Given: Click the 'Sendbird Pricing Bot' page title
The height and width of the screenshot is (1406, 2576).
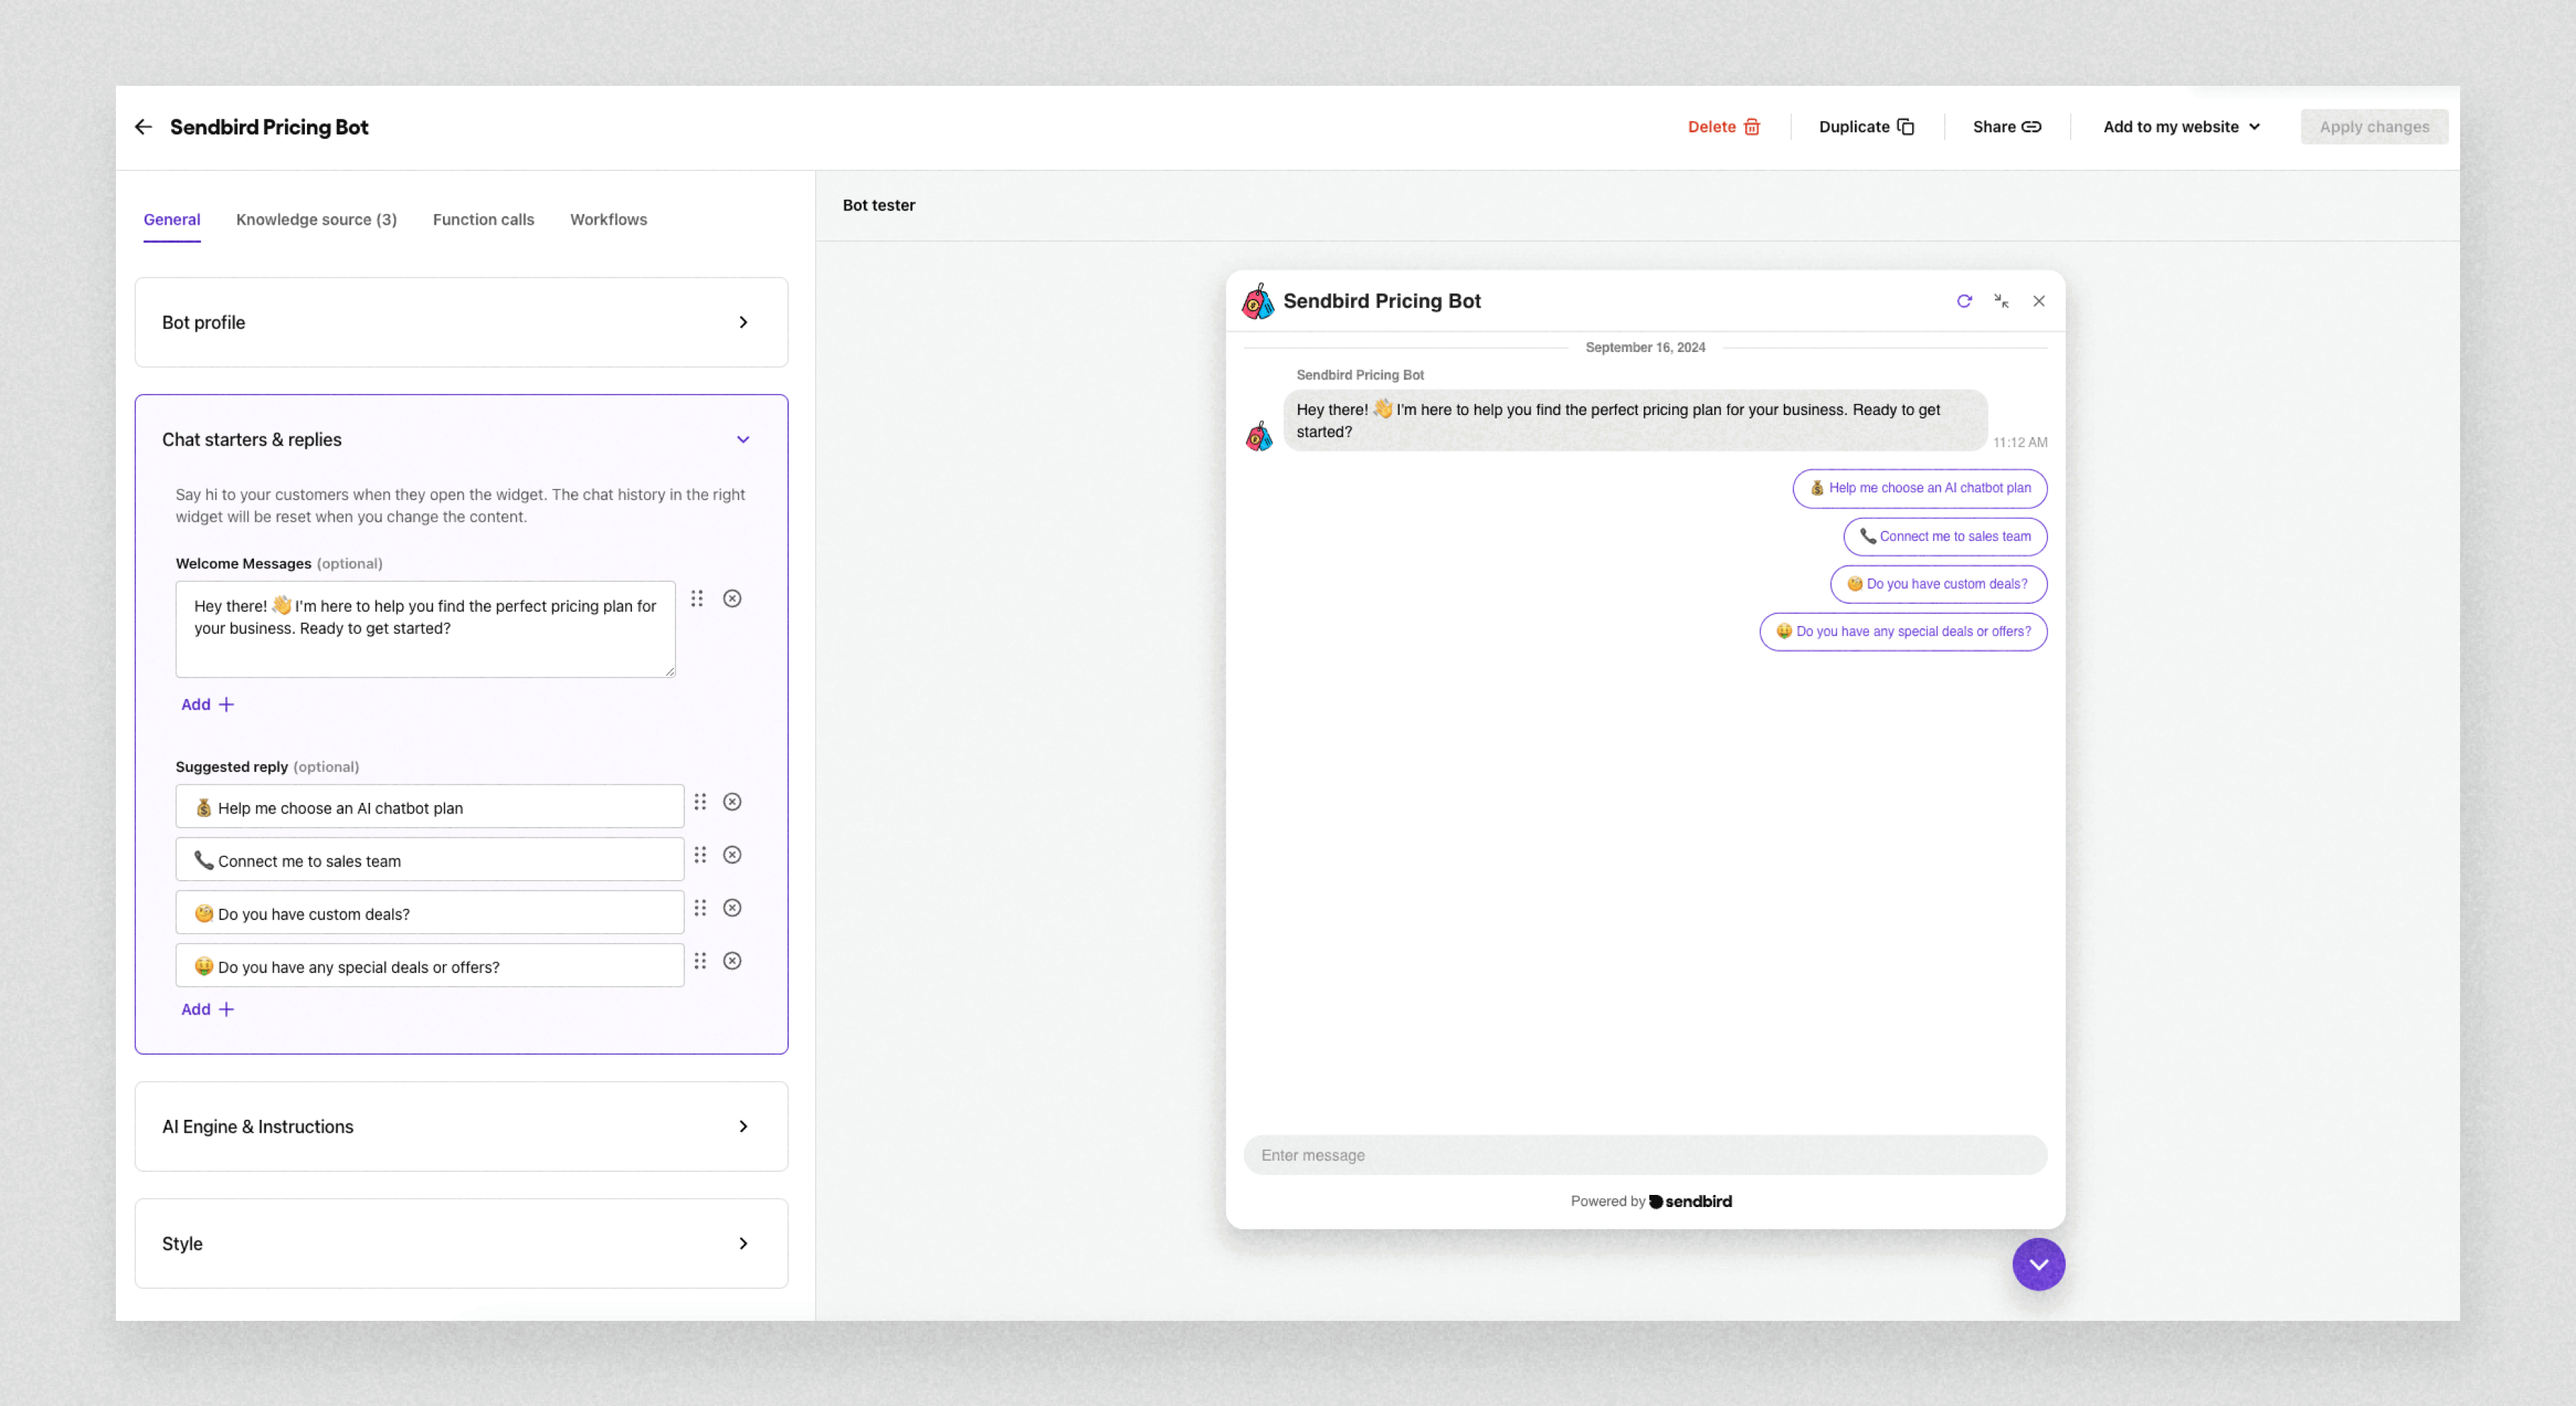Looking at the screenshot, I should click(269, 127).
